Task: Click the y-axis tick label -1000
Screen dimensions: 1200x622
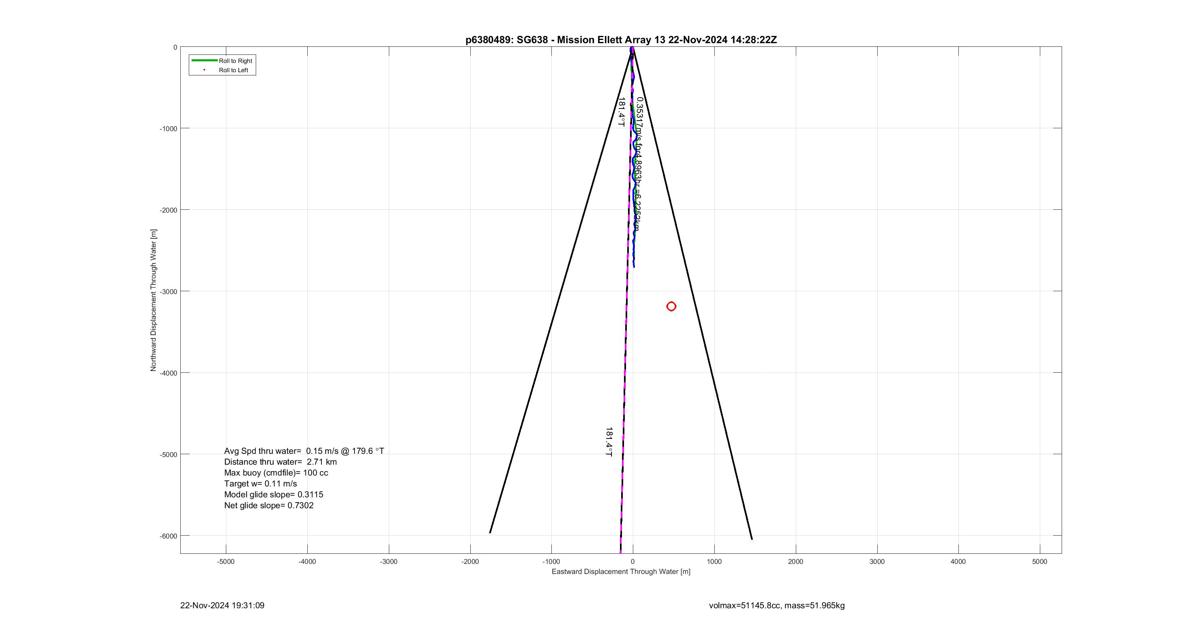Action: click(168, 129)
